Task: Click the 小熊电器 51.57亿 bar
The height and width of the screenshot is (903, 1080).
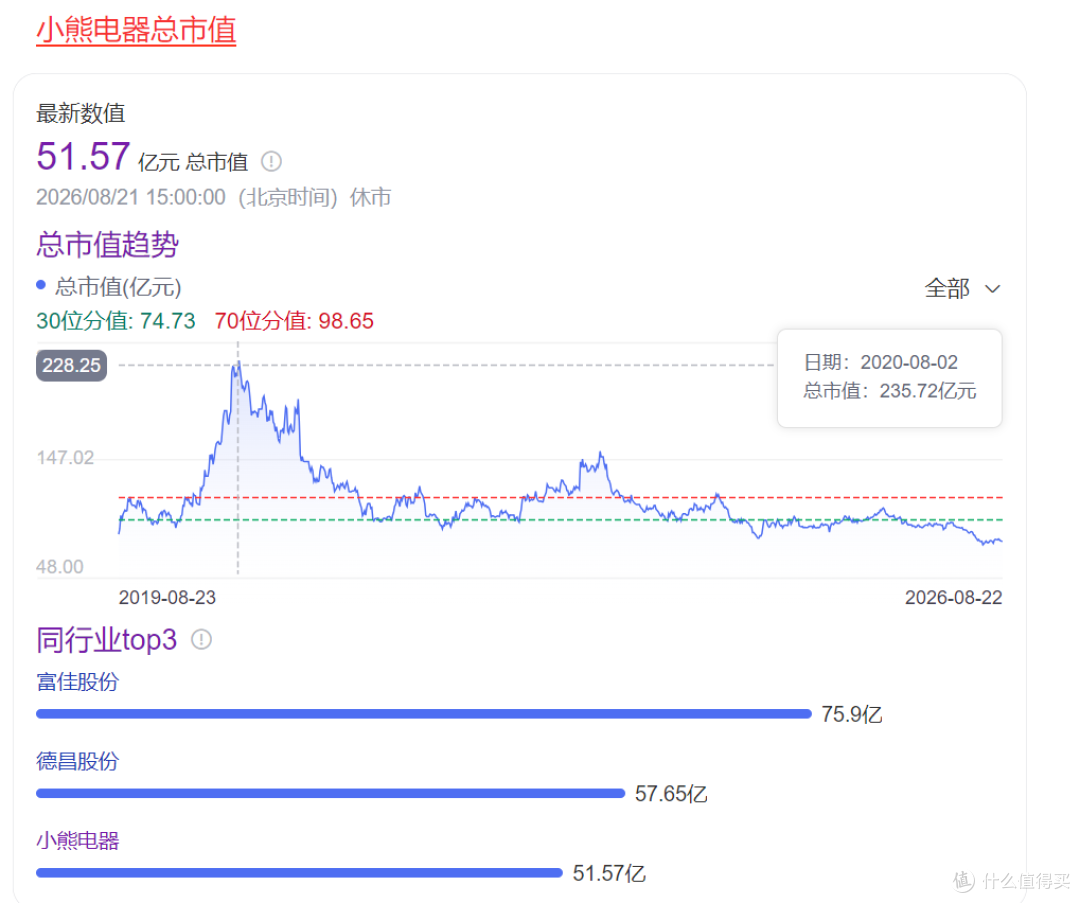Action: pos(300,873)
